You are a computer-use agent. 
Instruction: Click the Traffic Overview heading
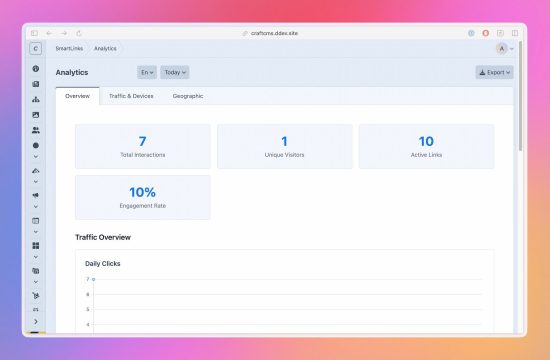coord(103,237)
